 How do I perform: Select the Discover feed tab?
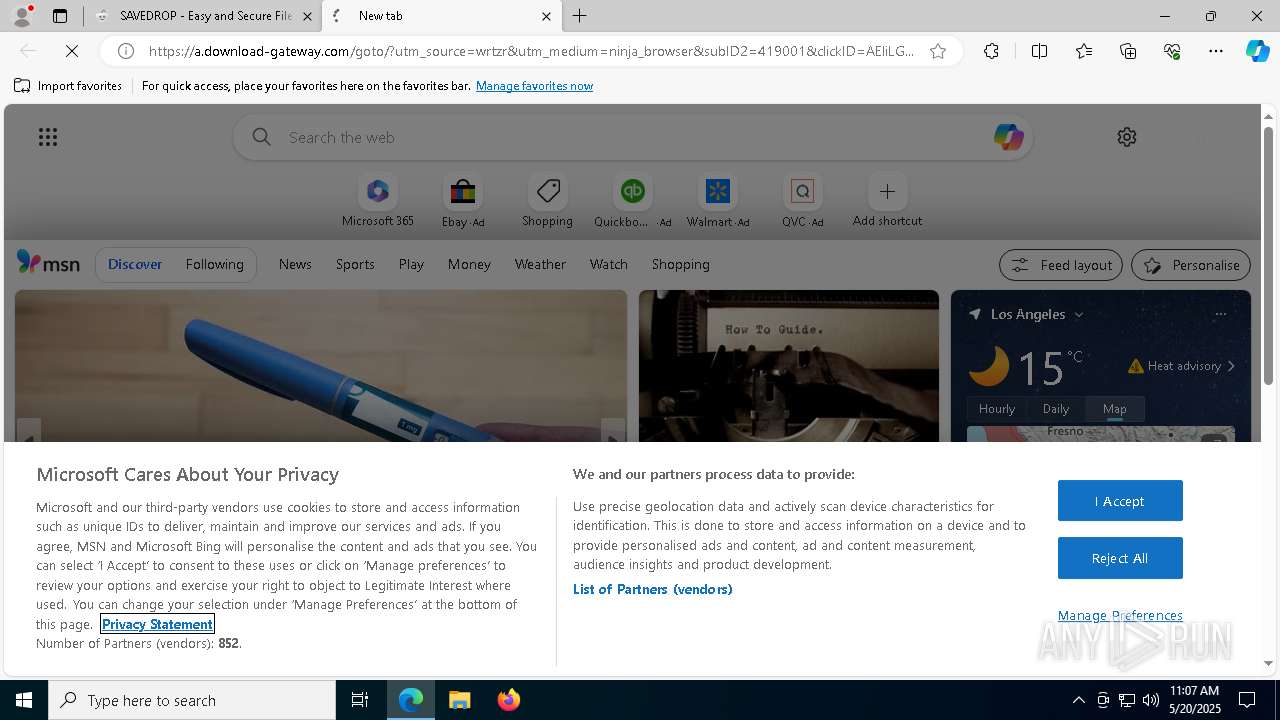[135, 264]
